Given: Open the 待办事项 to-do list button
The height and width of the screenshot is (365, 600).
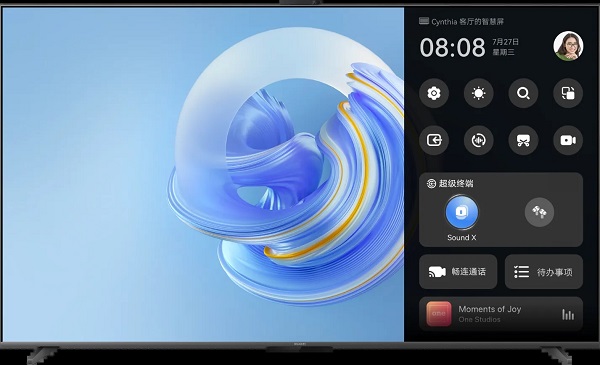Looking at the screenshot, I should (x=544, y=272).
